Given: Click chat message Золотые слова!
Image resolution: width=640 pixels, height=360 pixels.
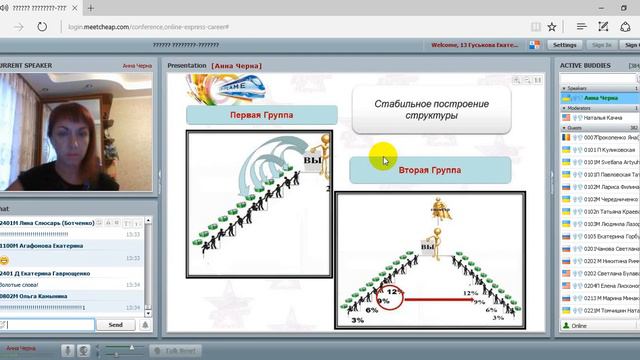Looking at the screenshot, I should tap(19, 284).
